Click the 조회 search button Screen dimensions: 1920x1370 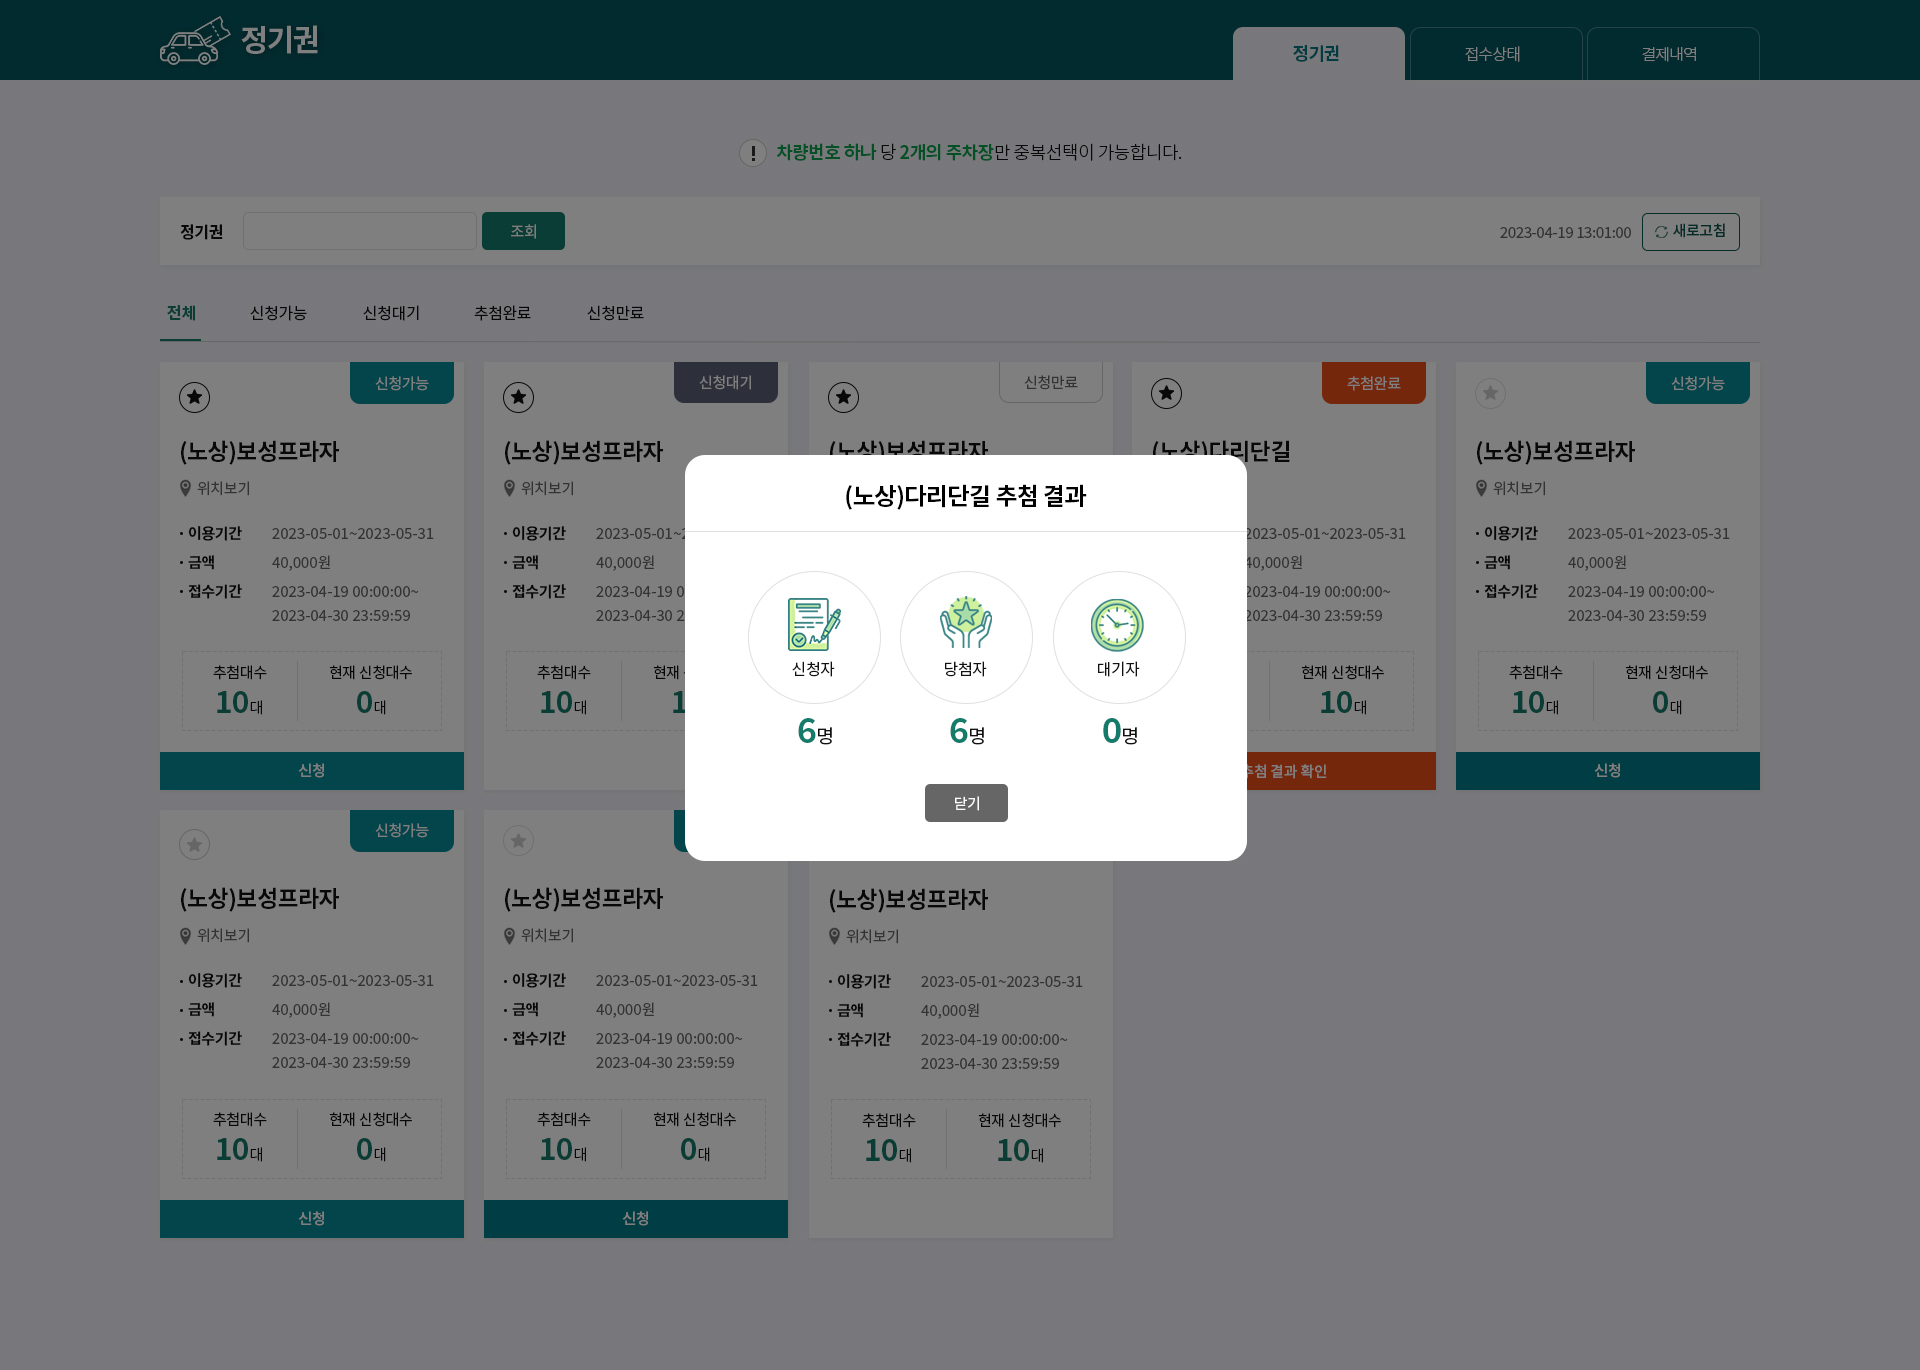pyautogui.click(x=523, y=230)
